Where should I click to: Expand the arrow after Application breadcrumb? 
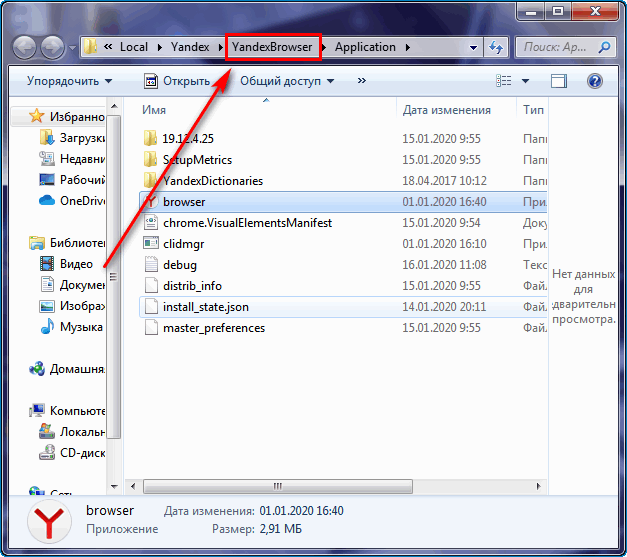pyautogui.click(x=407, y=48)
